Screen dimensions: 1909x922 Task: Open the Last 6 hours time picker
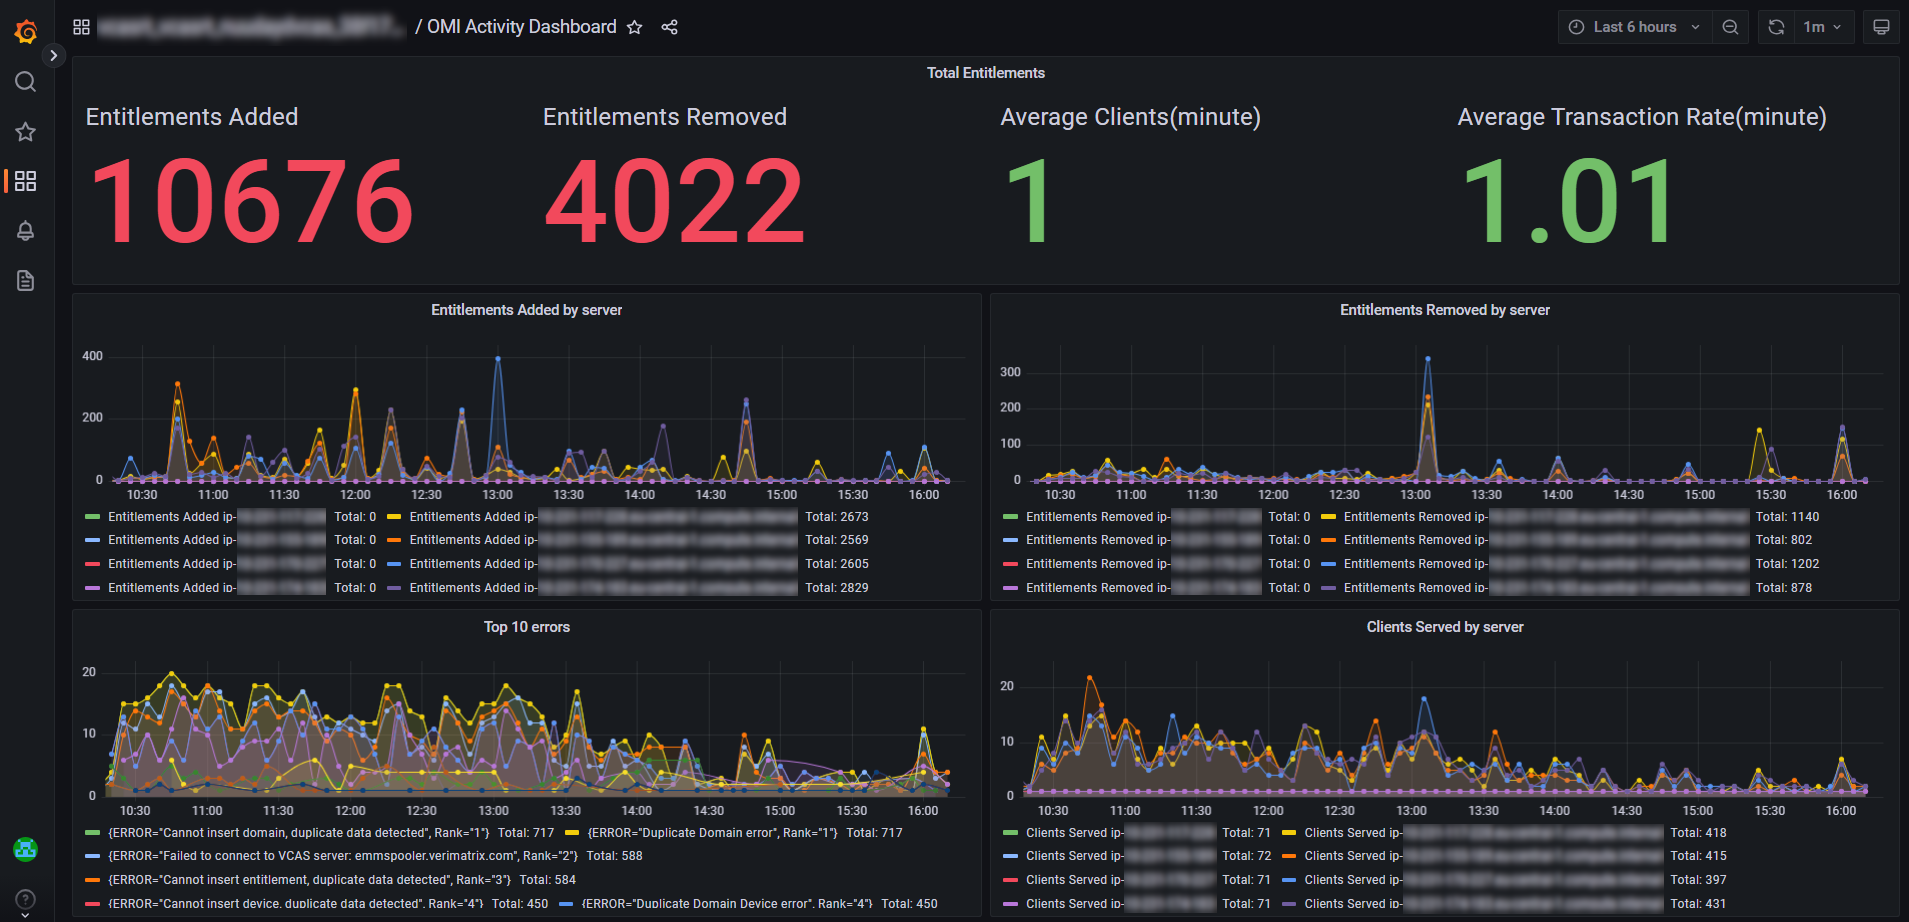(1634, 27)
